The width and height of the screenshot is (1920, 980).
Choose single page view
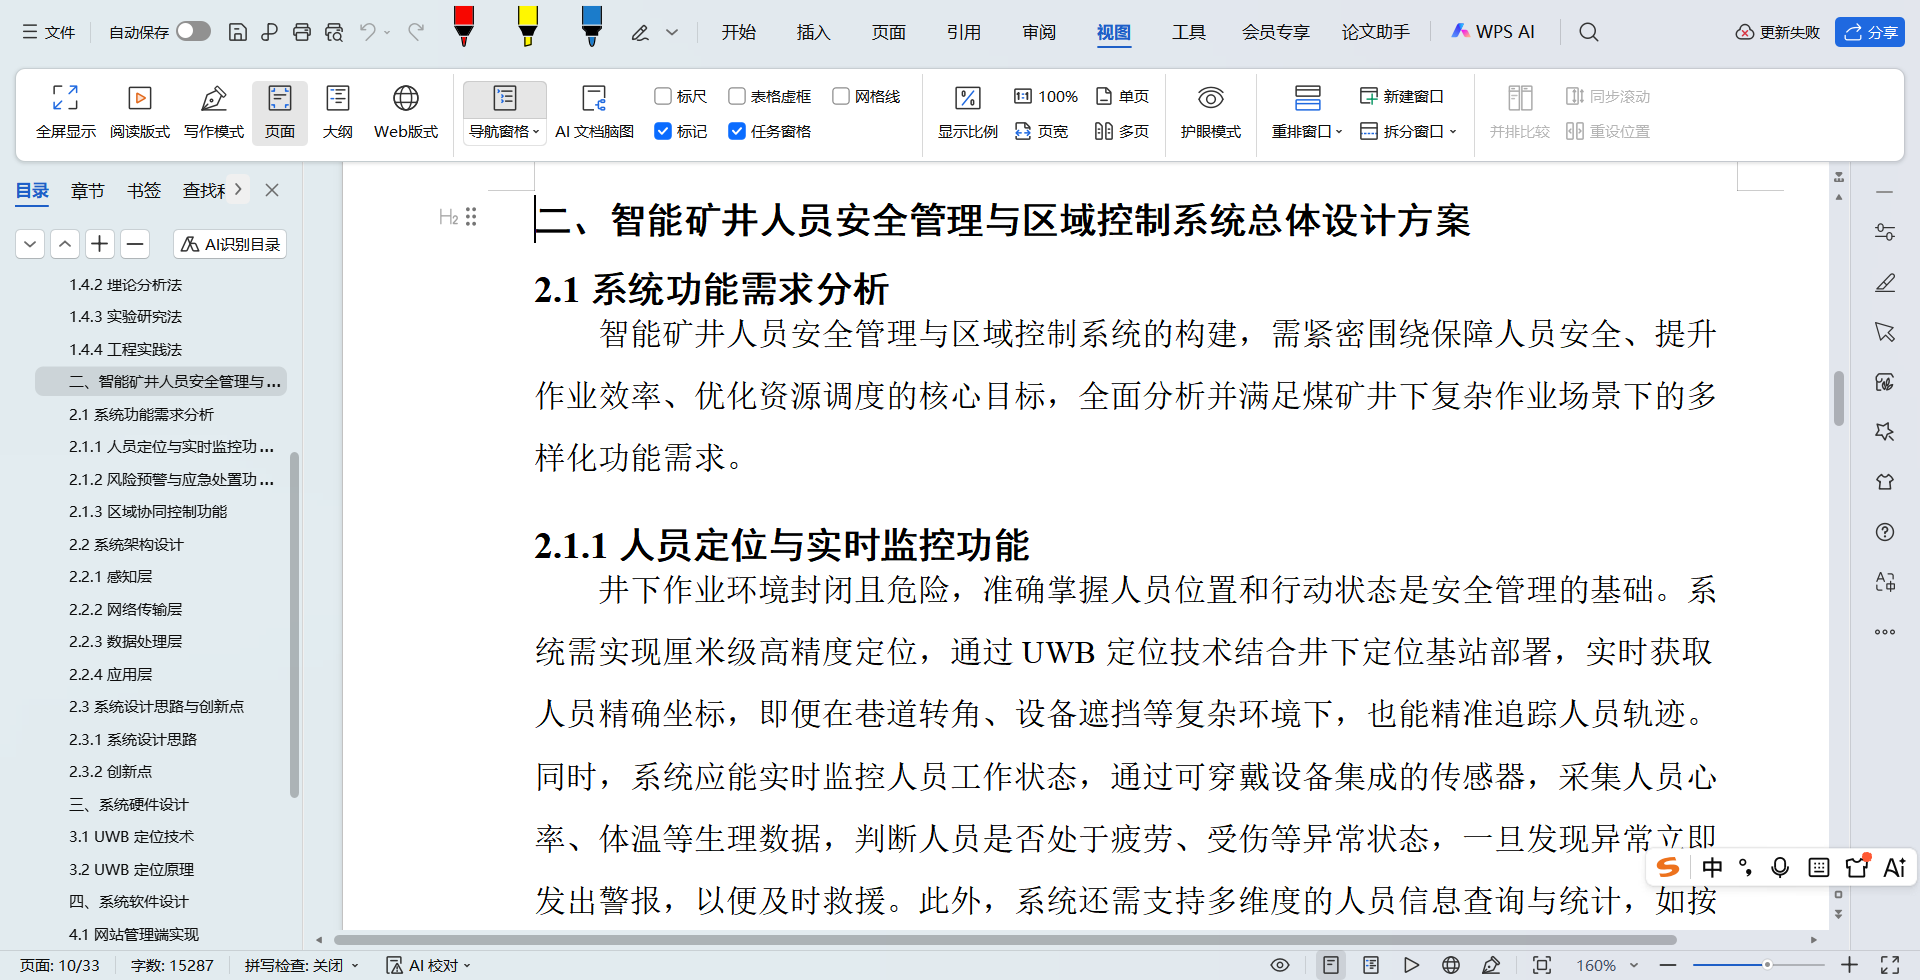[x=1122, y=96]
